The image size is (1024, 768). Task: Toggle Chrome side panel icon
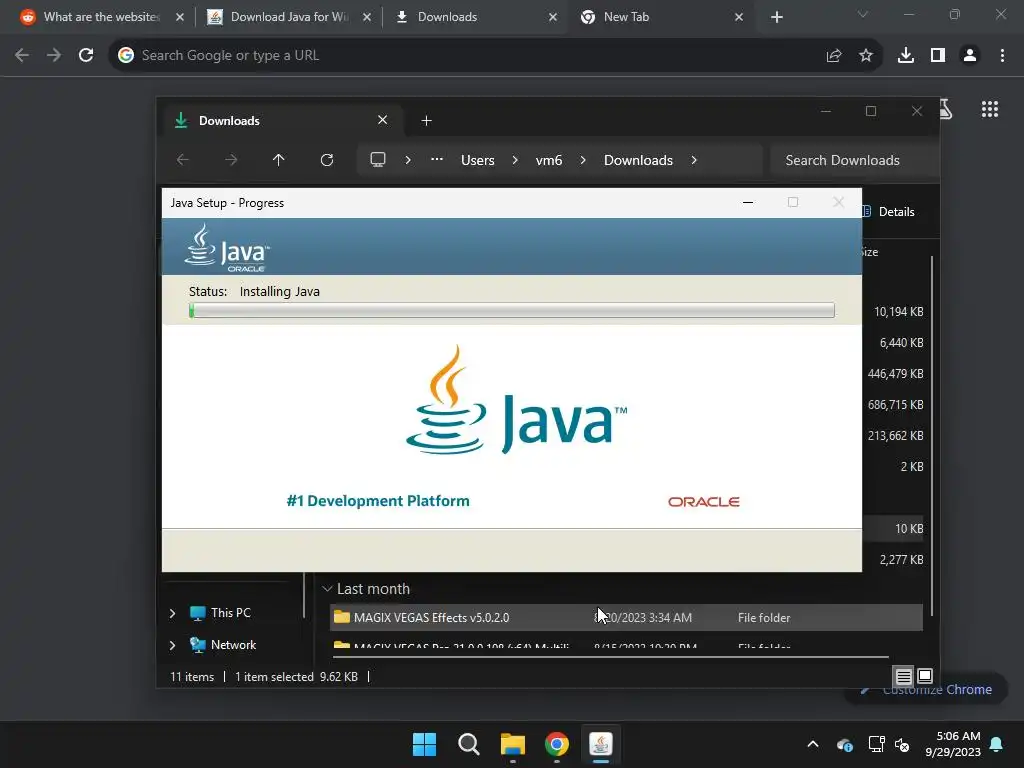(938, 56)
